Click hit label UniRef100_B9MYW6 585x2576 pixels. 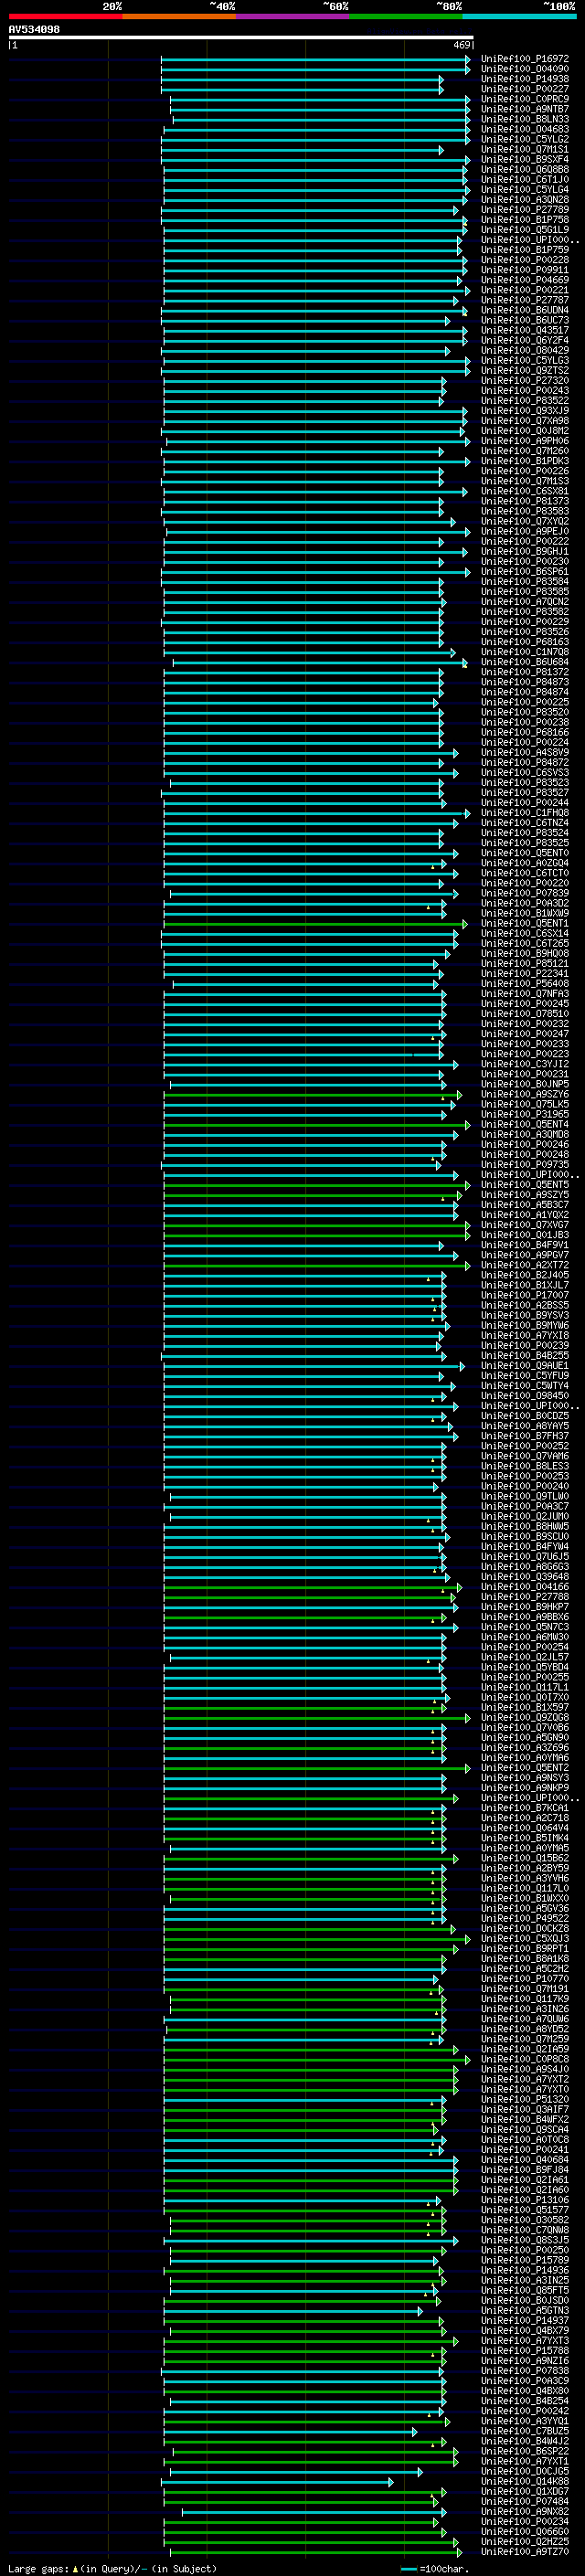(x=525, y=1326)
